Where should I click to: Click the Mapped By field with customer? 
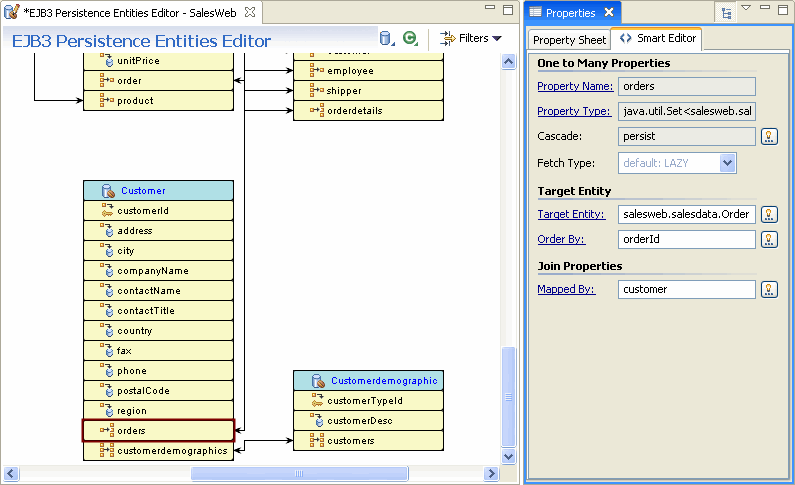pos(686,289)
